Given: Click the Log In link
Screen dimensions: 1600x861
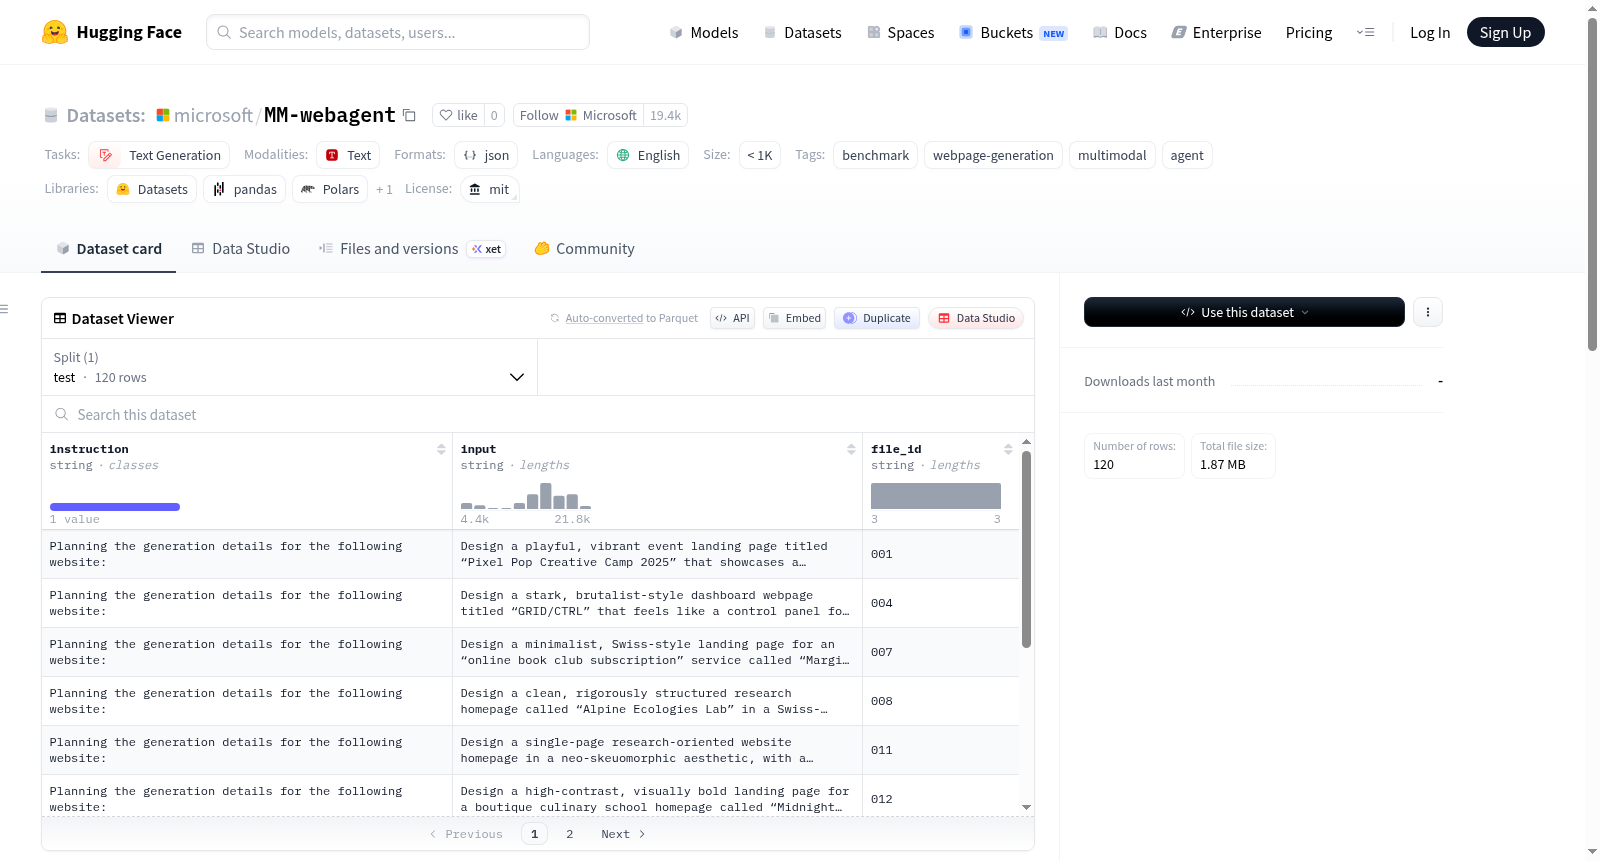Looking at the screenshot, I should click(1430, 32).
